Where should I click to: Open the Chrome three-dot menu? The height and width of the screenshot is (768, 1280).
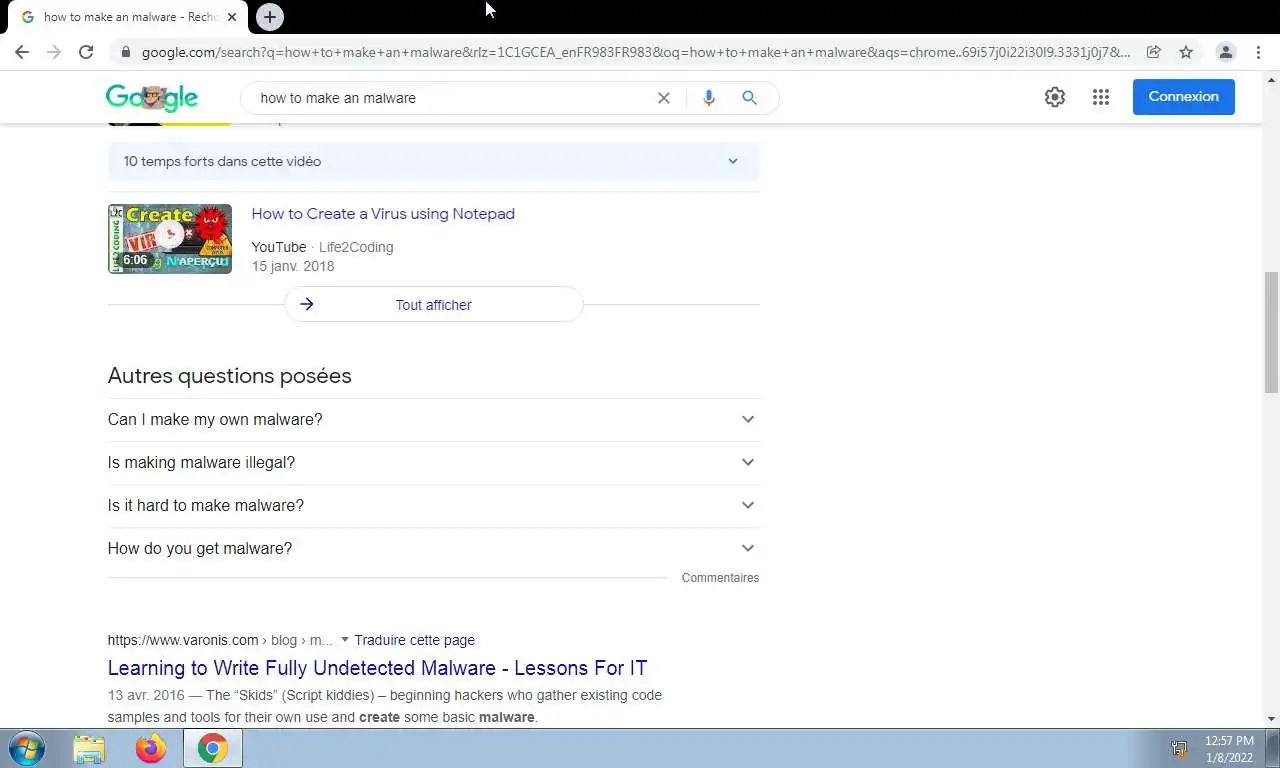point(1258,52)
